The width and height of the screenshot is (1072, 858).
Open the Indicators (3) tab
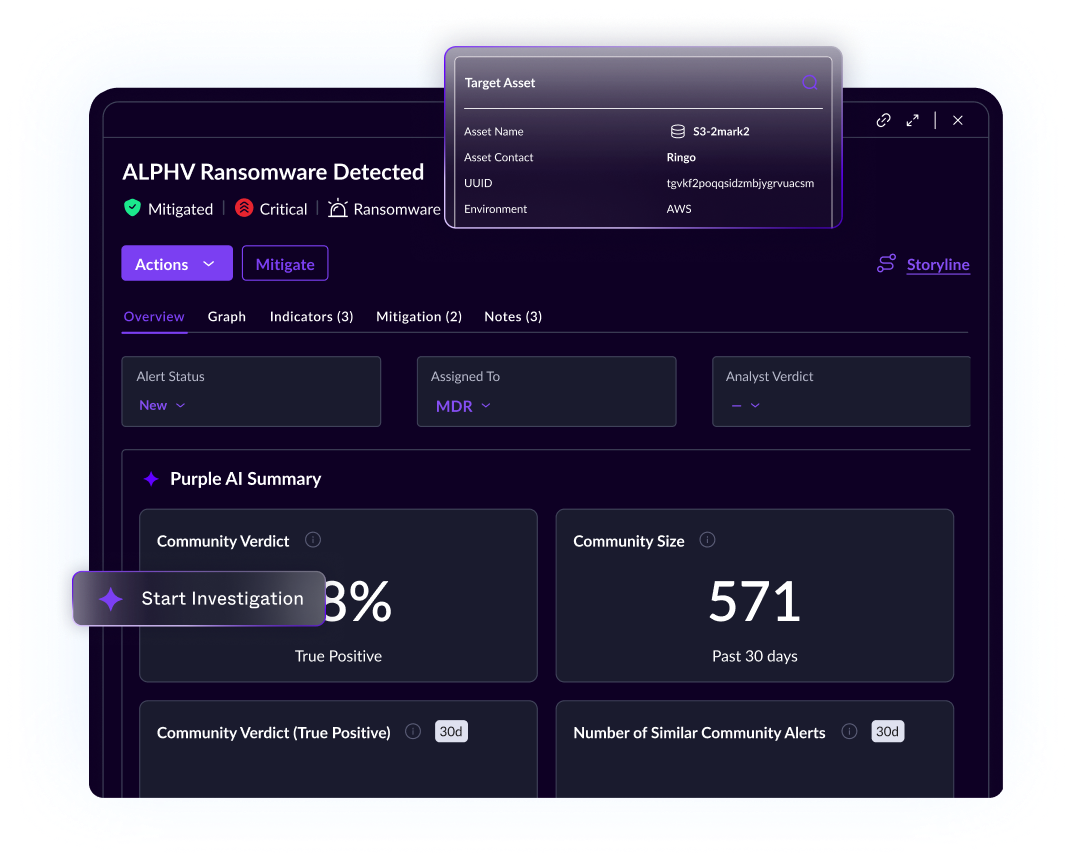pos(311,316)
